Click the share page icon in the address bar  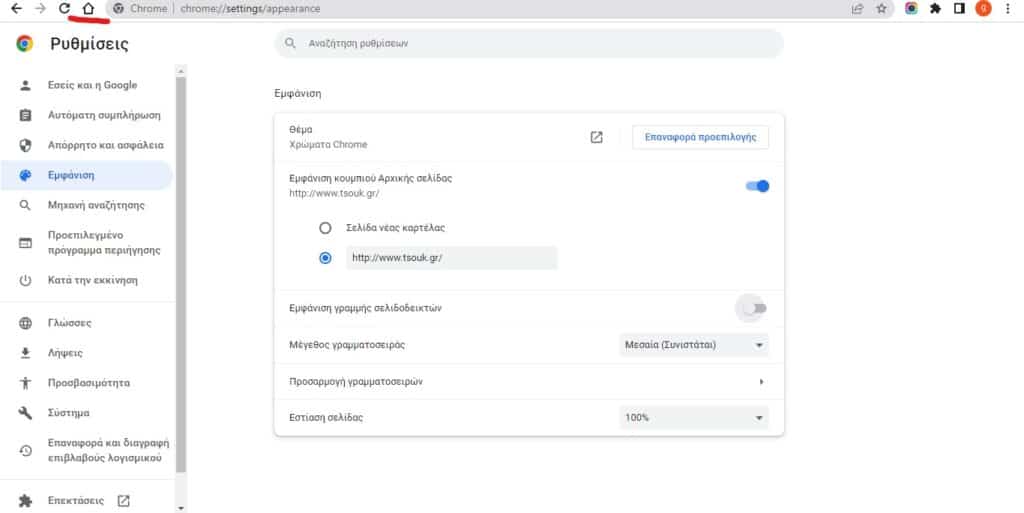857,9
